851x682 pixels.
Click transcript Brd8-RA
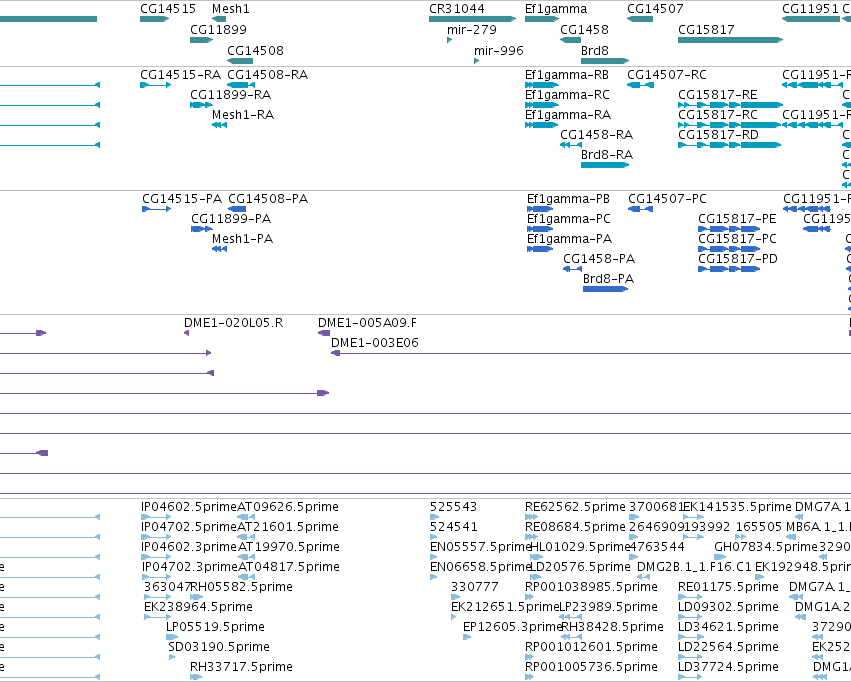(605, 165)
